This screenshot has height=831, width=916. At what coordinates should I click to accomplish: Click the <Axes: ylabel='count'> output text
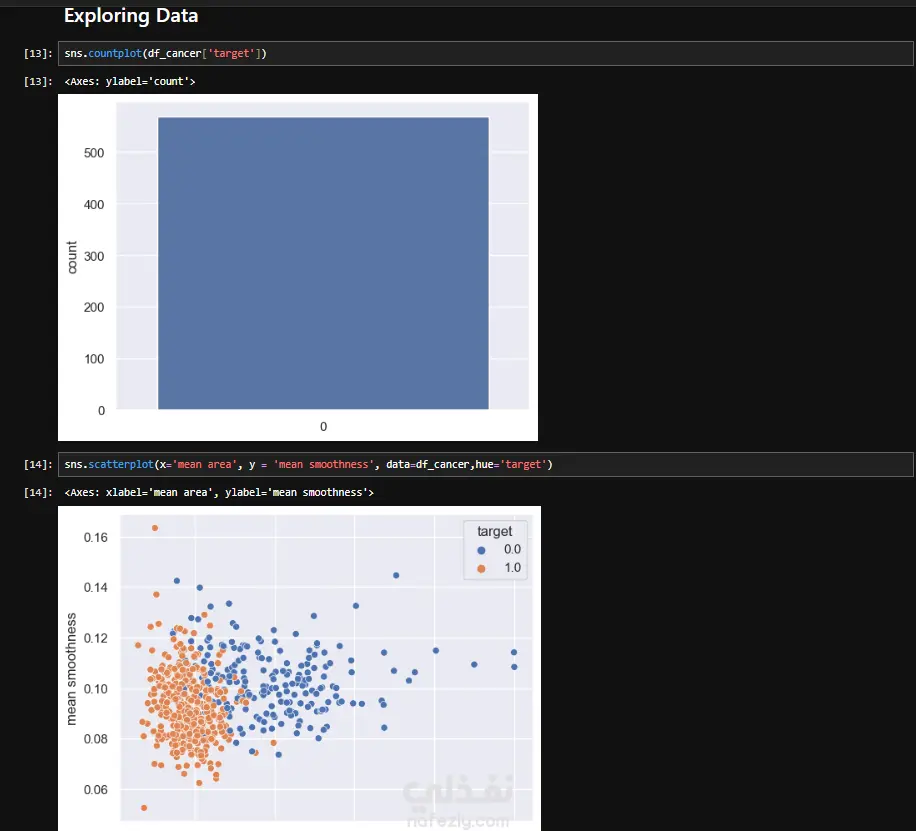pyautogui.click(x=130, y=81)
